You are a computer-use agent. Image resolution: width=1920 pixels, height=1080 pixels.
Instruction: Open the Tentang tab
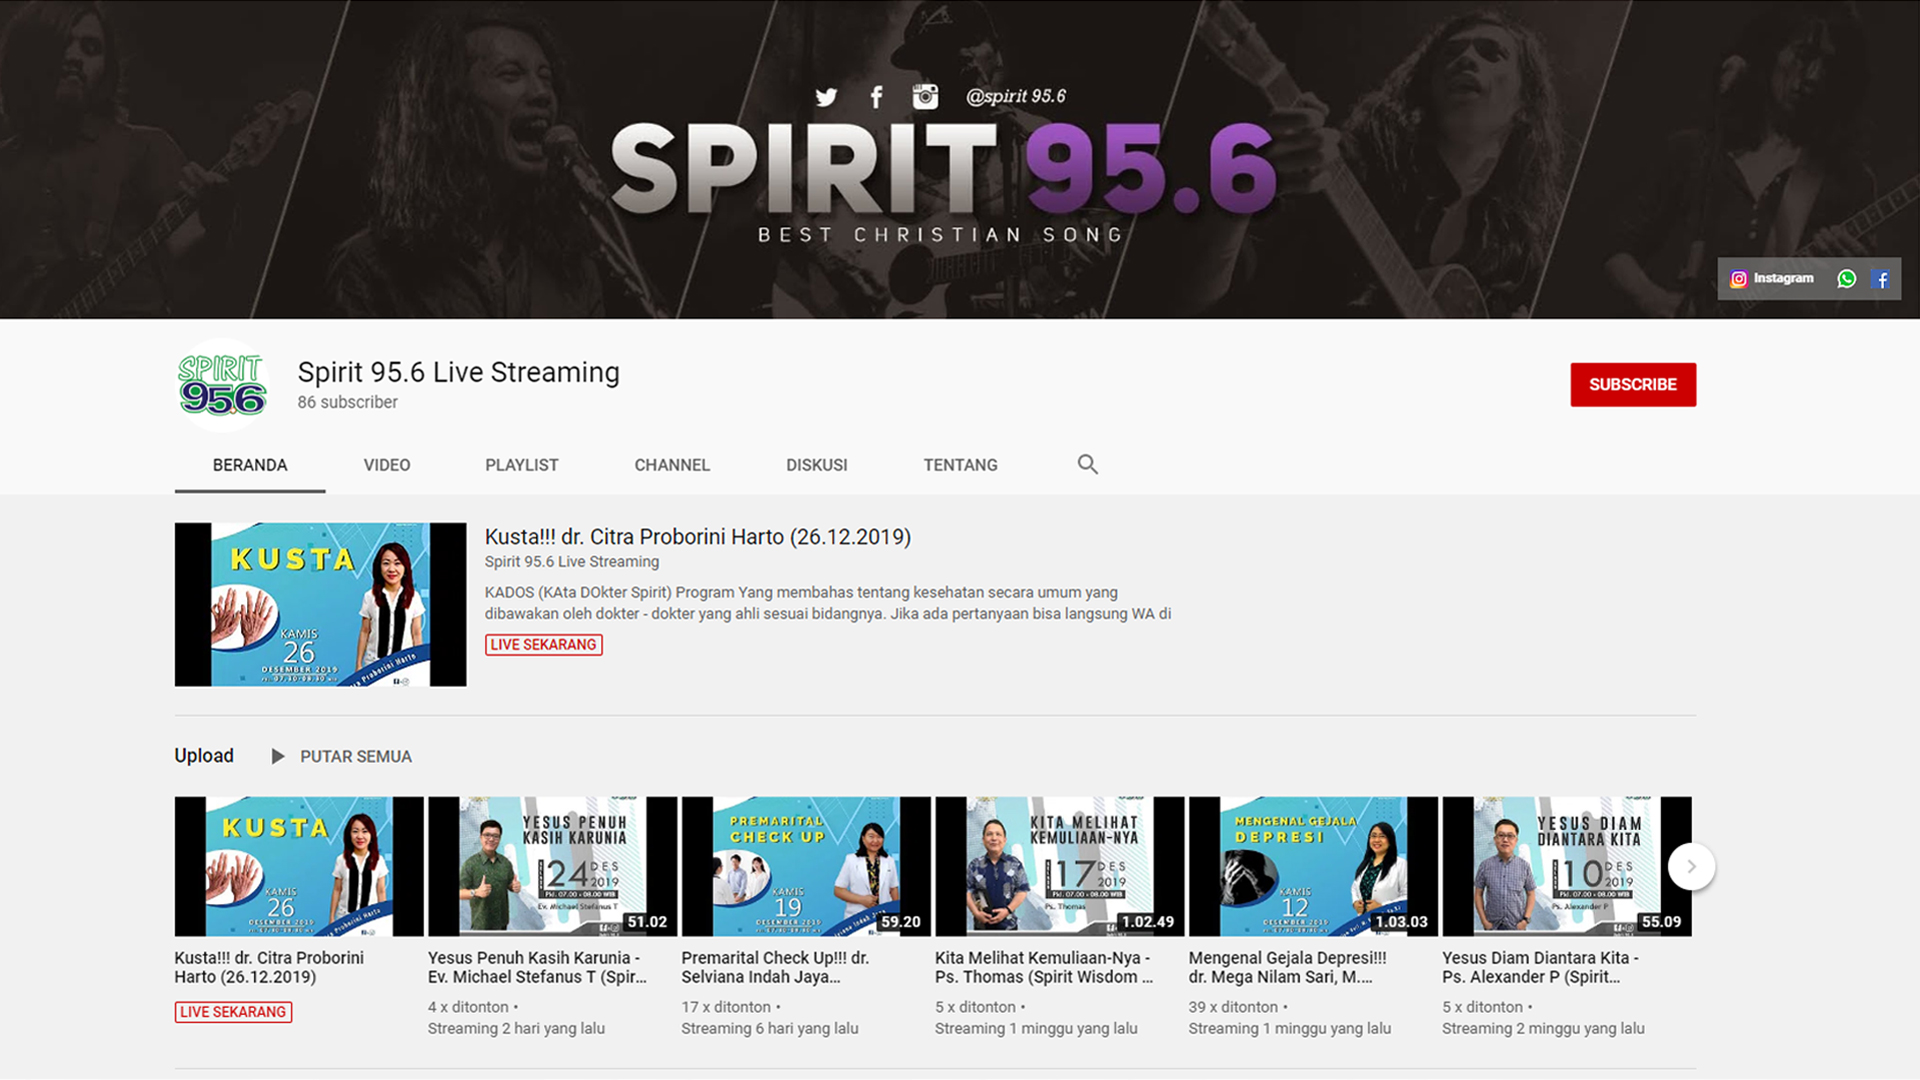point(960,465)
